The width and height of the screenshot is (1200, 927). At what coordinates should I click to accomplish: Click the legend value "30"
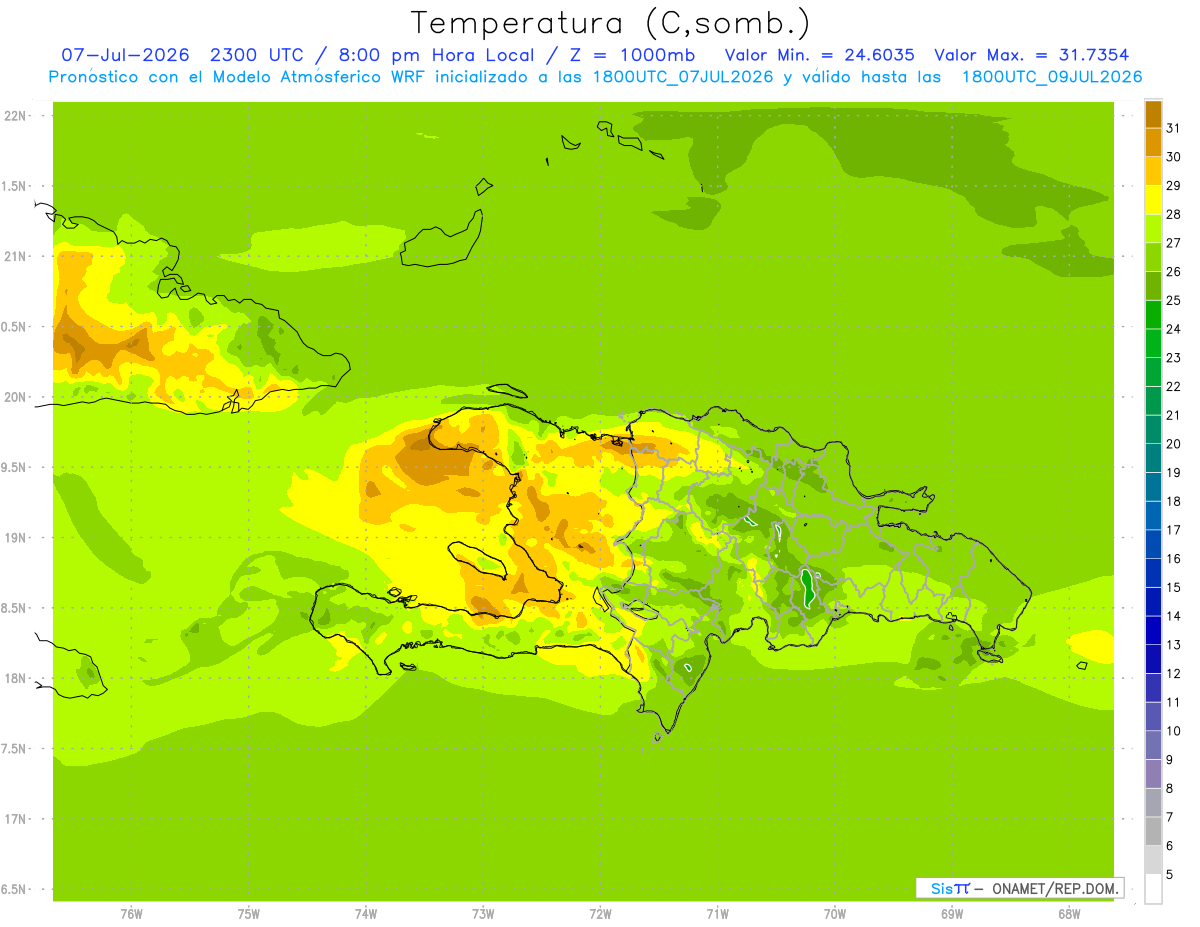(1174, 157)
